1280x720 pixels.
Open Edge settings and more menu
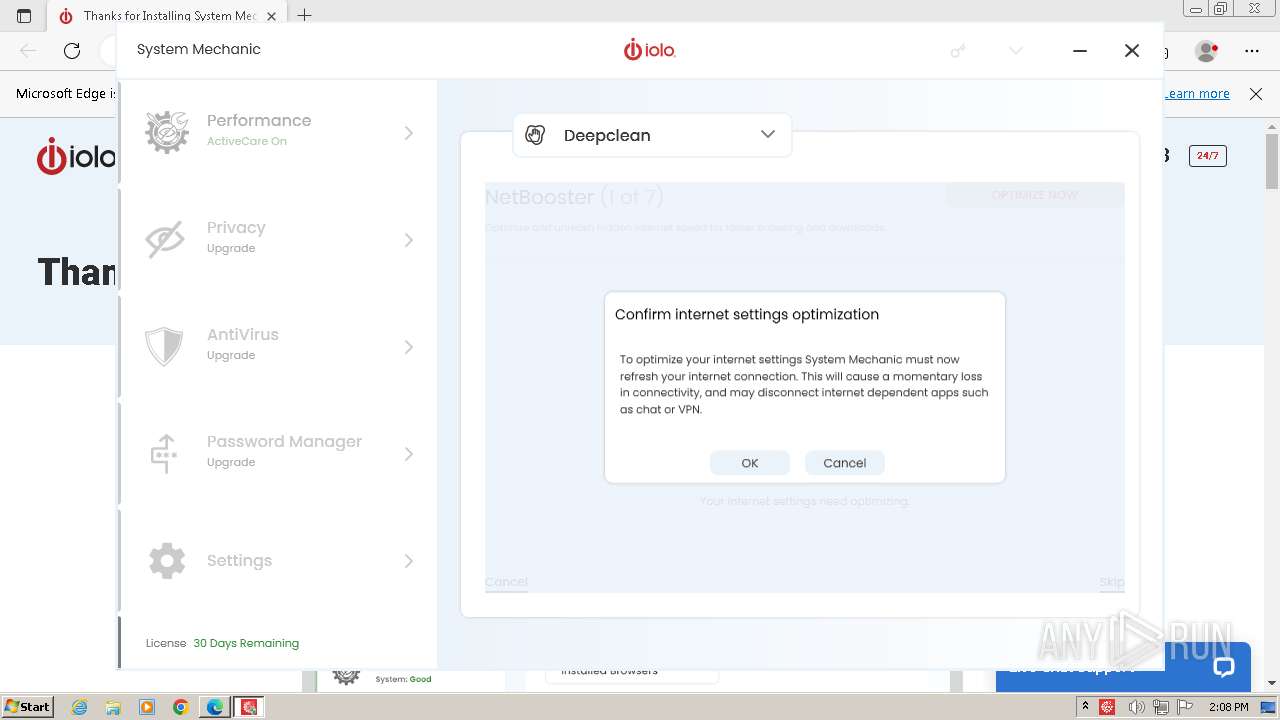click(x=1252, y=50)
